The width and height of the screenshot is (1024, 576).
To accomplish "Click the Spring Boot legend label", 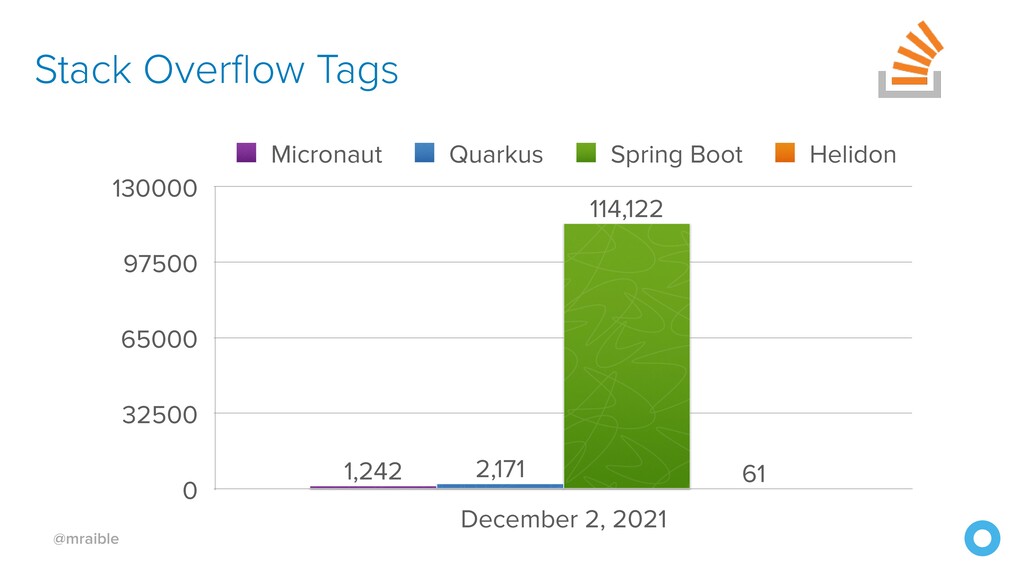I will point(677,155).
